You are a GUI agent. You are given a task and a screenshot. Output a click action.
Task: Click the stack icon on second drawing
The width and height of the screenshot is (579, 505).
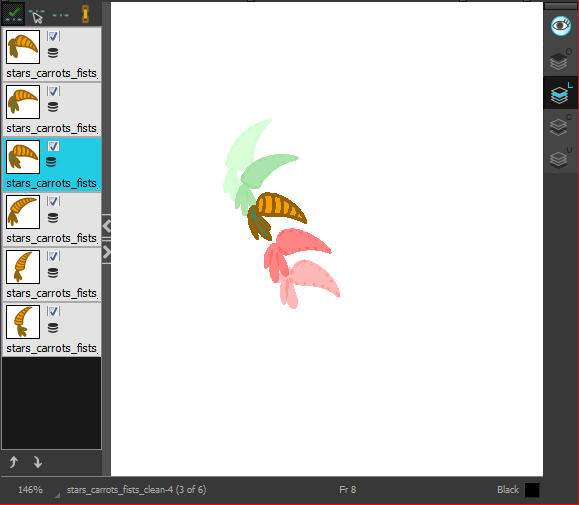[x=53, y=107]
